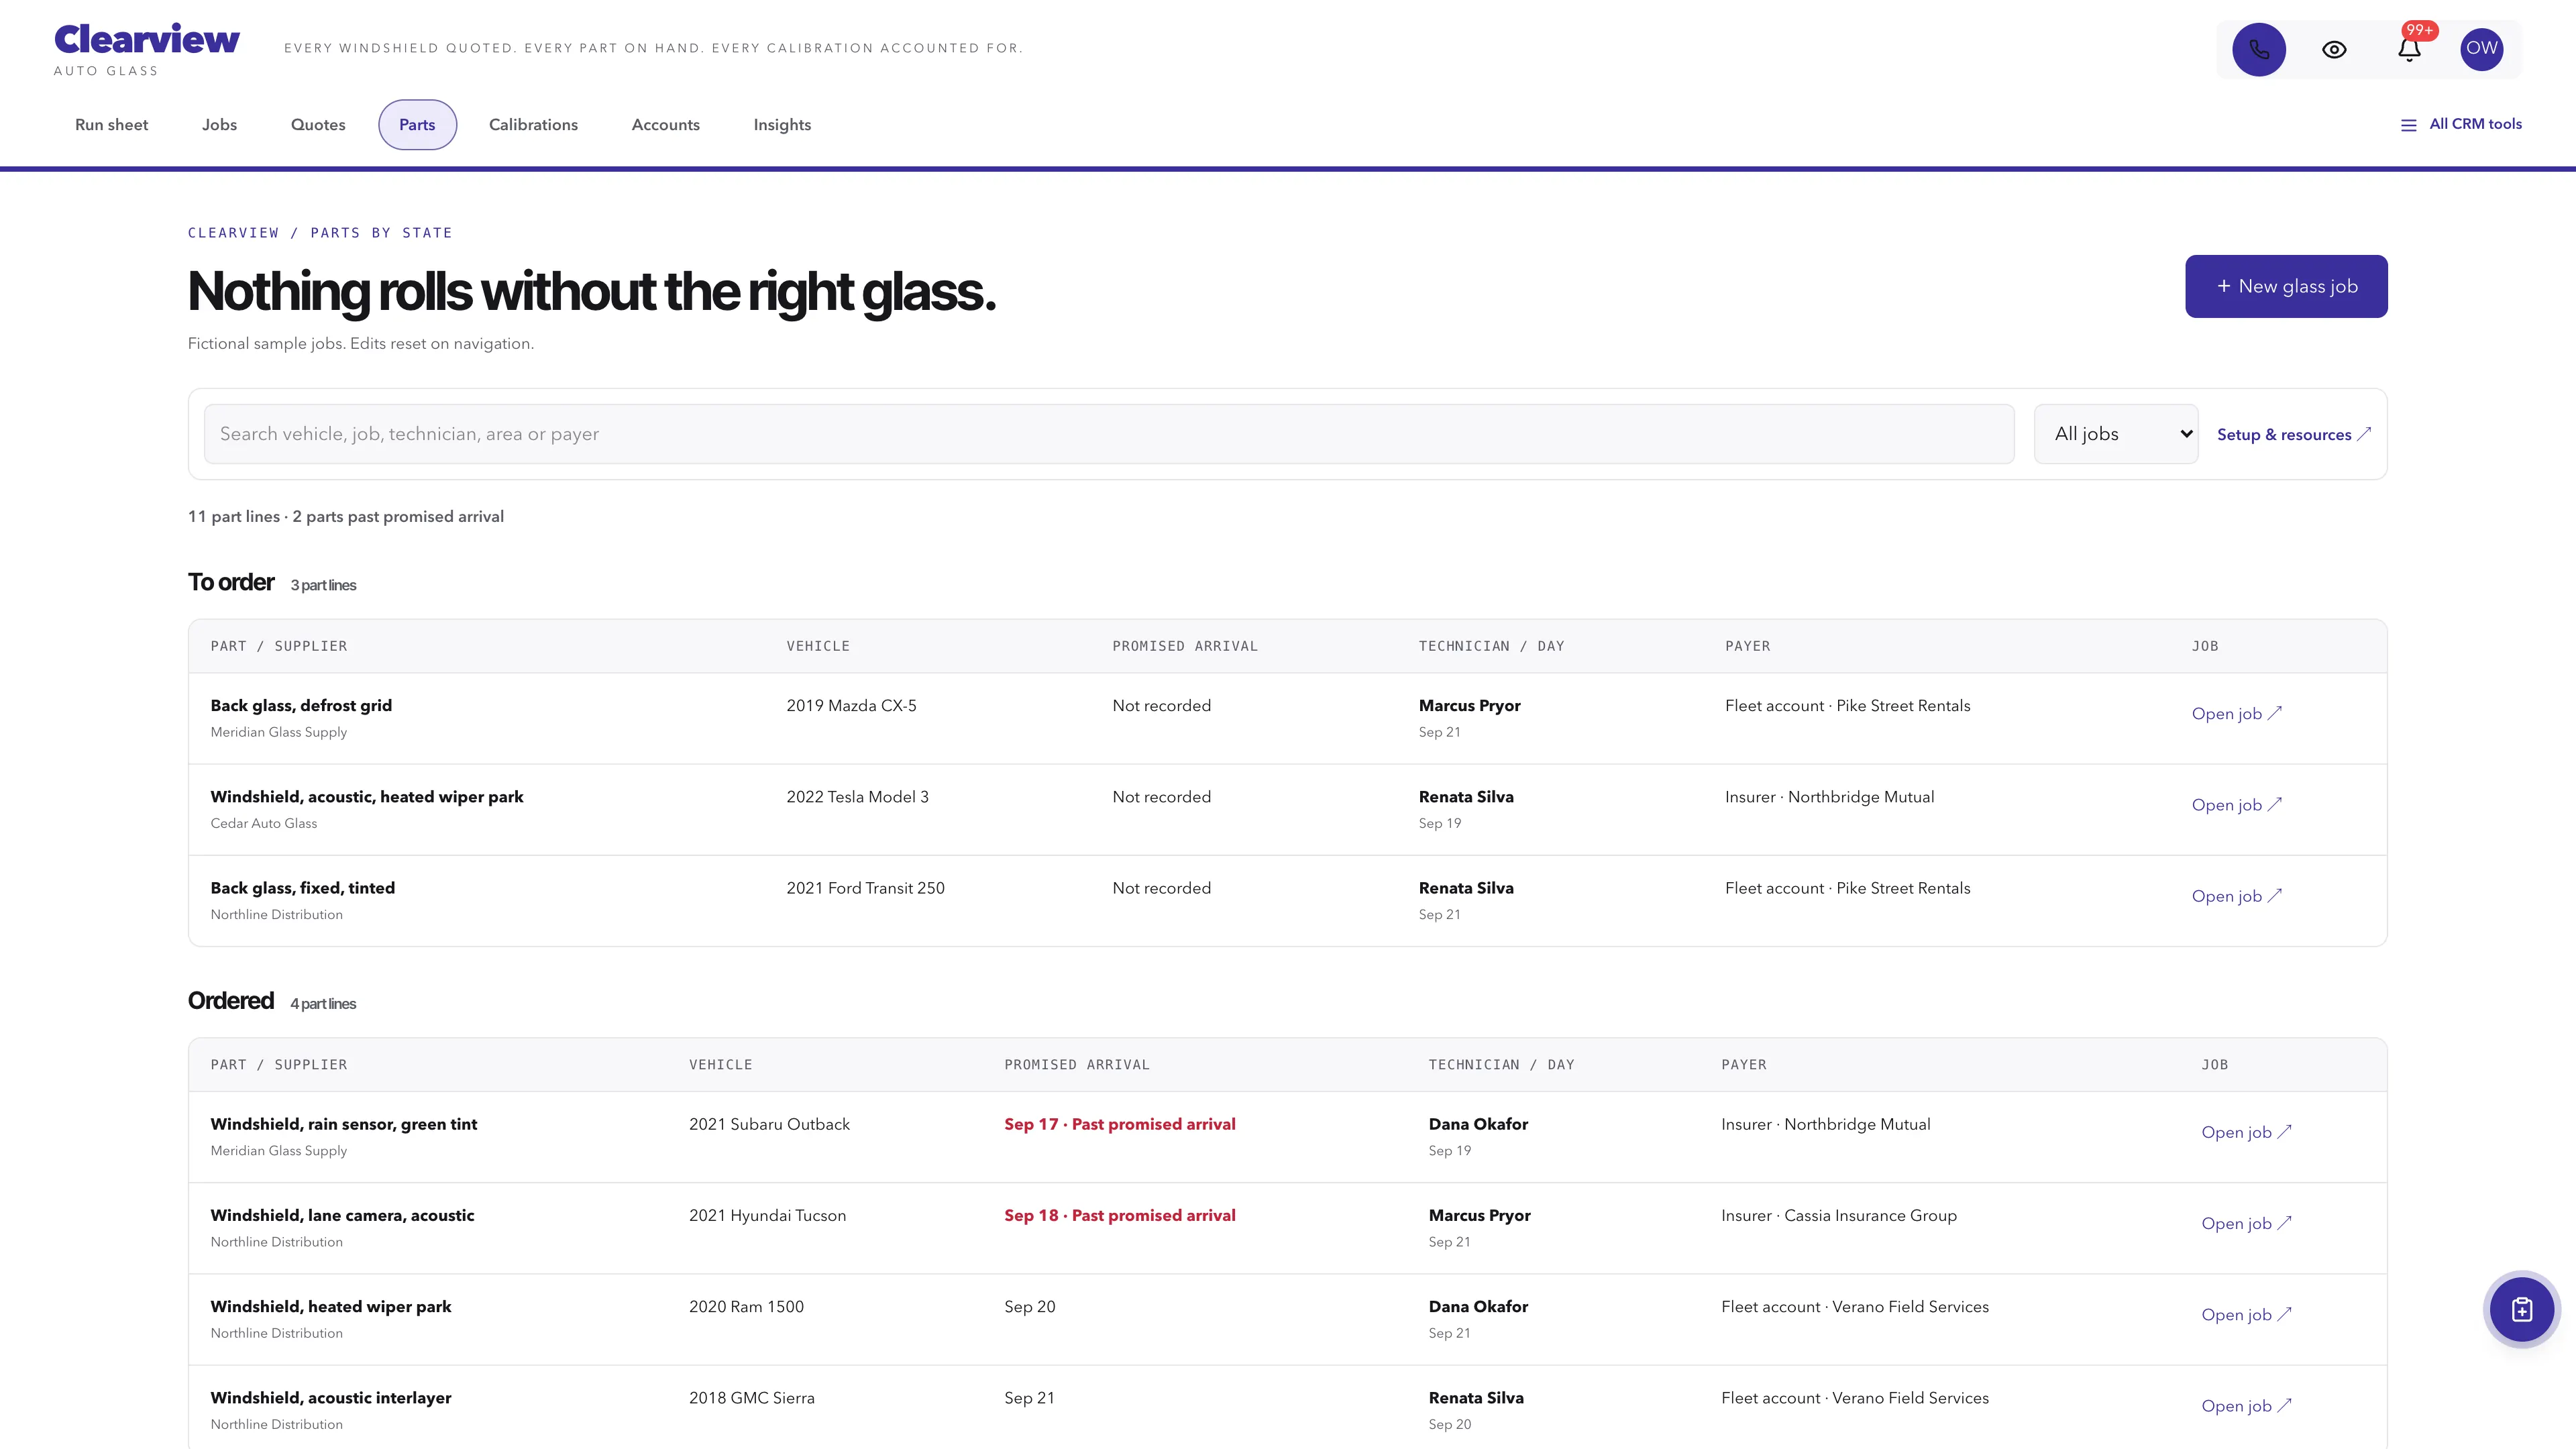Open job for 2019 Mazda CX-5
Image resolution: width=2576 pixels, height=1449 pixels.
tap(2236, 713)
